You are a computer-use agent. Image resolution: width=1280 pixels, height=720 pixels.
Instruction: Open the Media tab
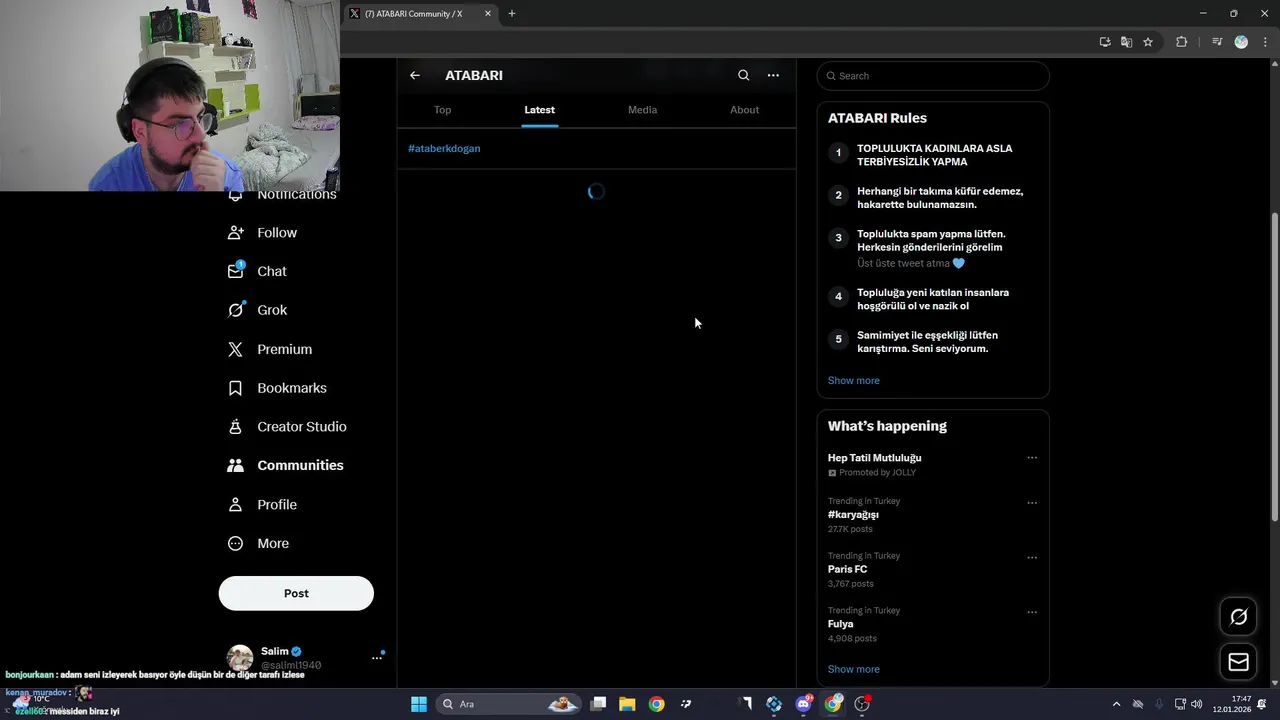click(x=642, y=110)
